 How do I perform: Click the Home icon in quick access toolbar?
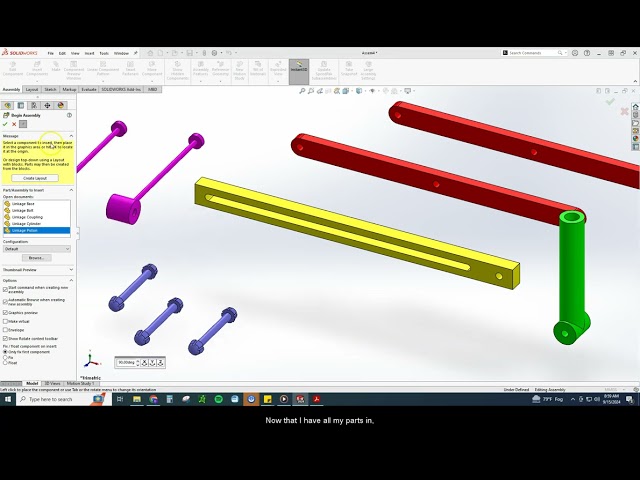tap(150, 53)
